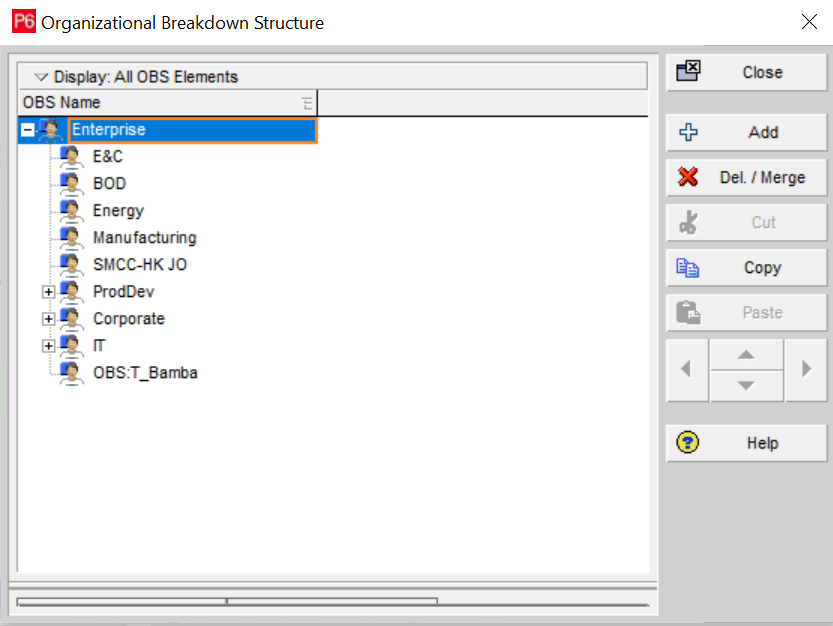The height and width of the screenshot is (626, 833).
Task: Click Del. / Merge button
Action: tap(746, 177)
